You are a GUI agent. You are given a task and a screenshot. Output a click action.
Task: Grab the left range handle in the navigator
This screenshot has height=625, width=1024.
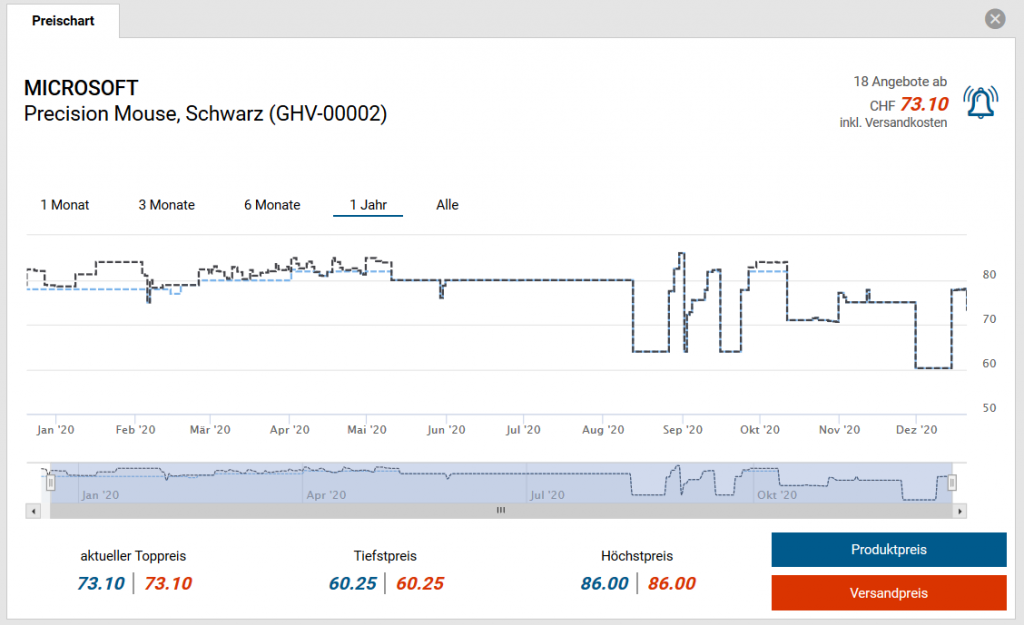point(51,483)
